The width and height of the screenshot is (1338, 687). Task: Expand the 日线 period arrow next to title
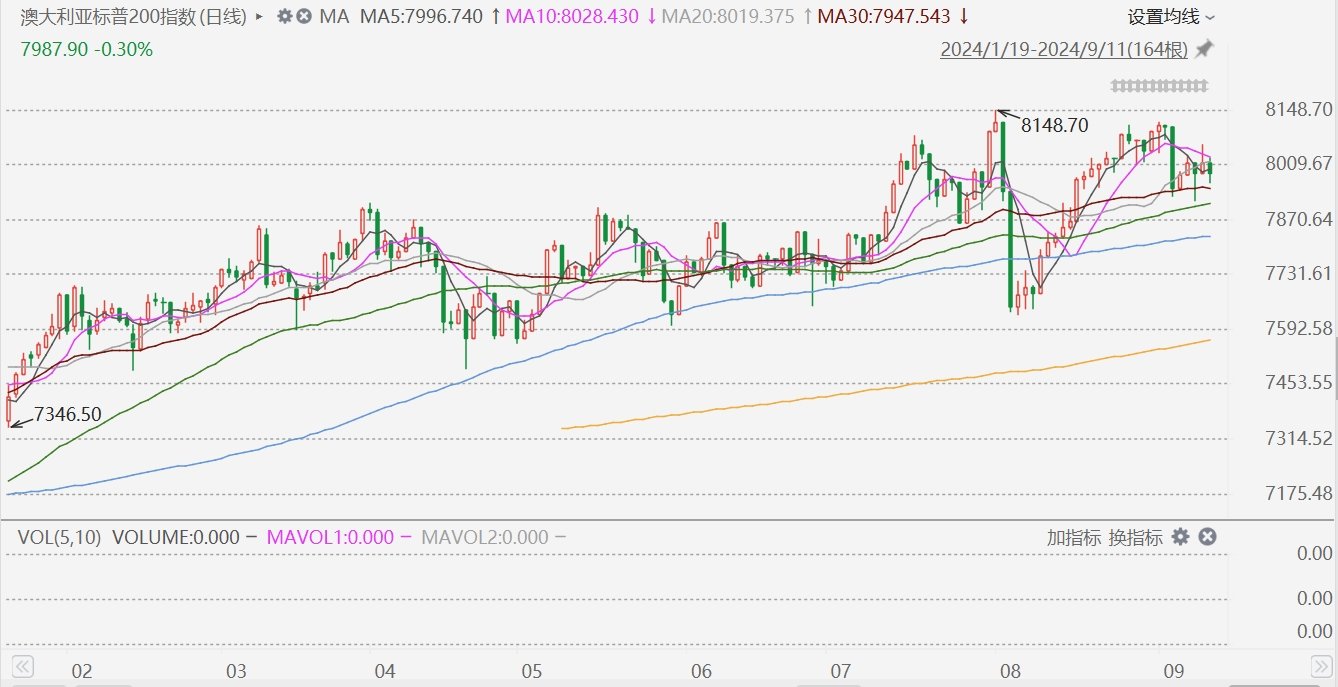point(260,17)
